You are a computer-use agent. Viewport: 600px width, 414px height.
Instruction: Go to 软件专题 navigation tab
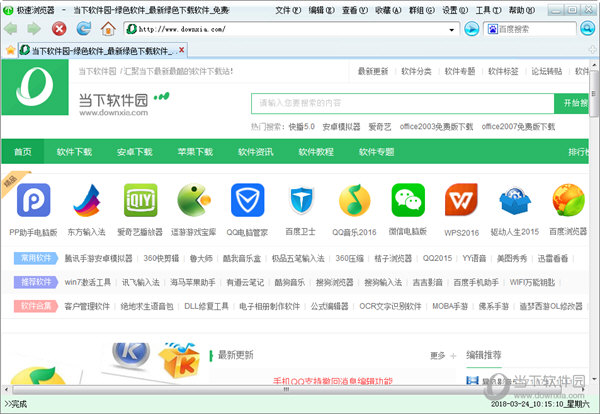pyautogui.click(x=377, y=152)
